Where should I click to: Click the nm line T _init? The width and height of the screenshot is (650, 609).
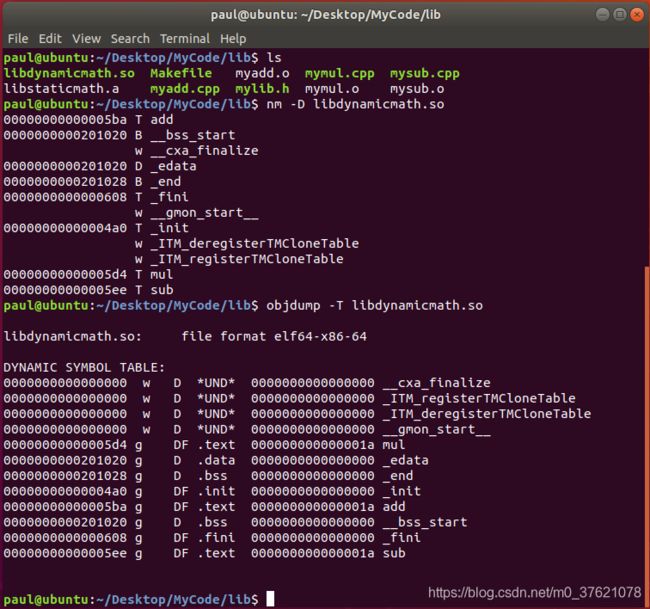coord(96,228)
